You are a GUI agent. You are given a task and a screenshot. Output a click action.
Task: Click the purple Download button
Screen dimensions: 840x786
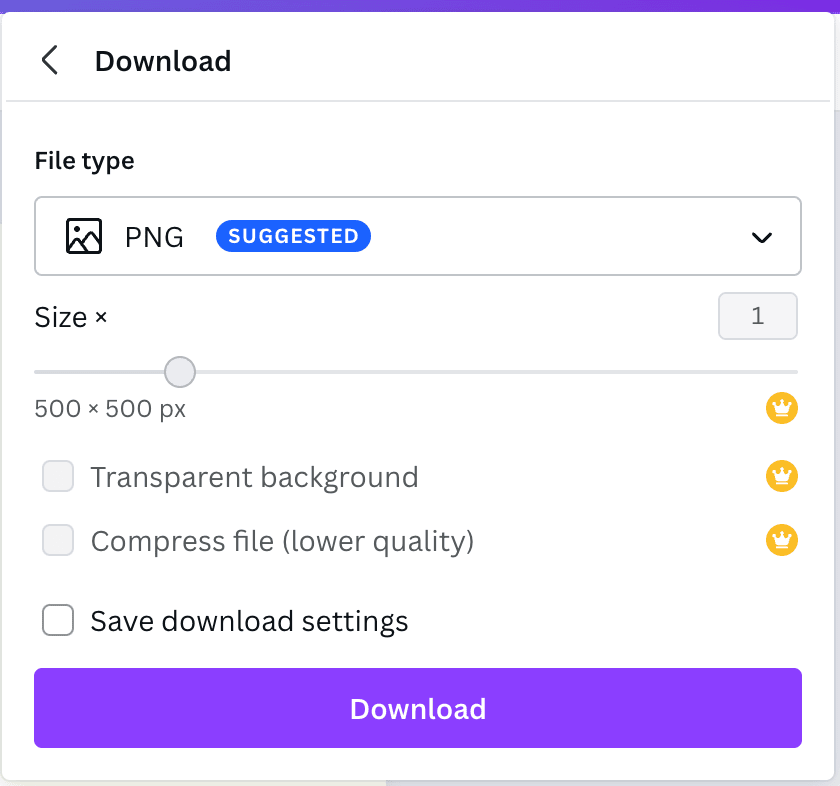click(x=418, y=708)
